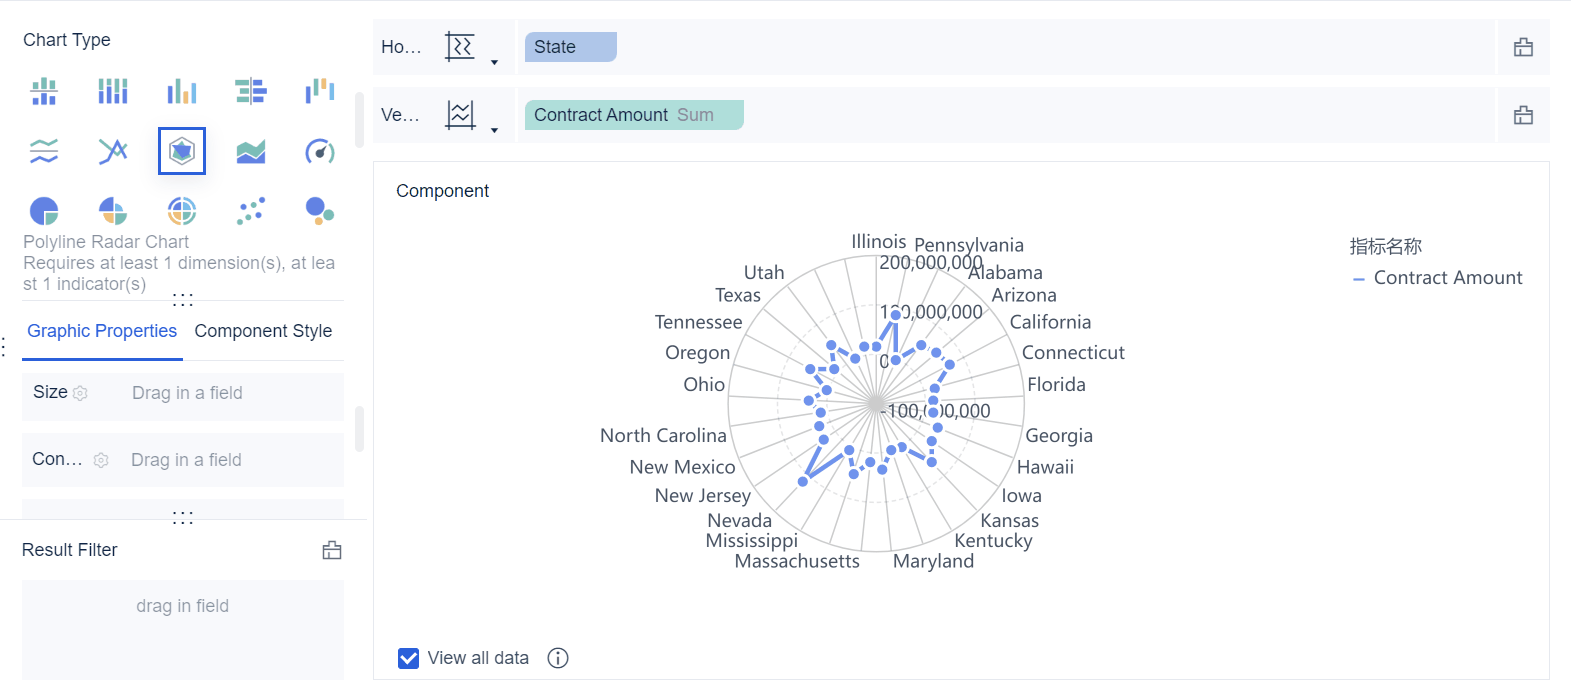Select the area chart type icon
Viewport: 1571px width, 688px height.
251,151
